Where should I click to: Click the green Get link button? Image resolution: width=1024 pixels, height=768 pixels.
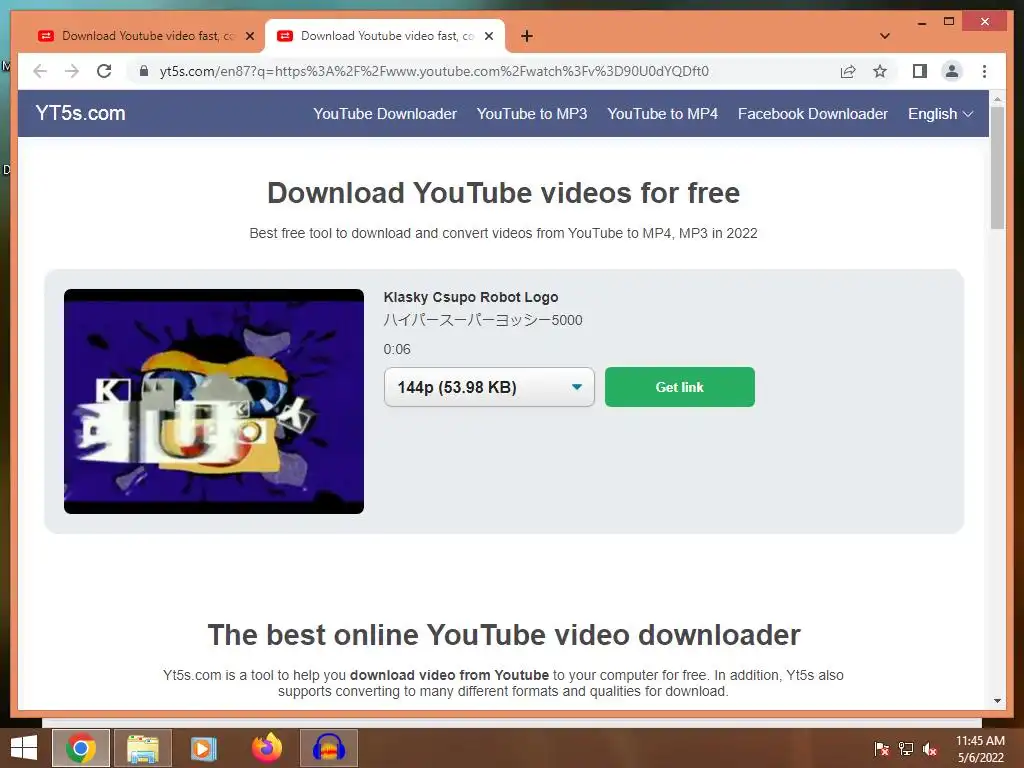tap(679, 387)
